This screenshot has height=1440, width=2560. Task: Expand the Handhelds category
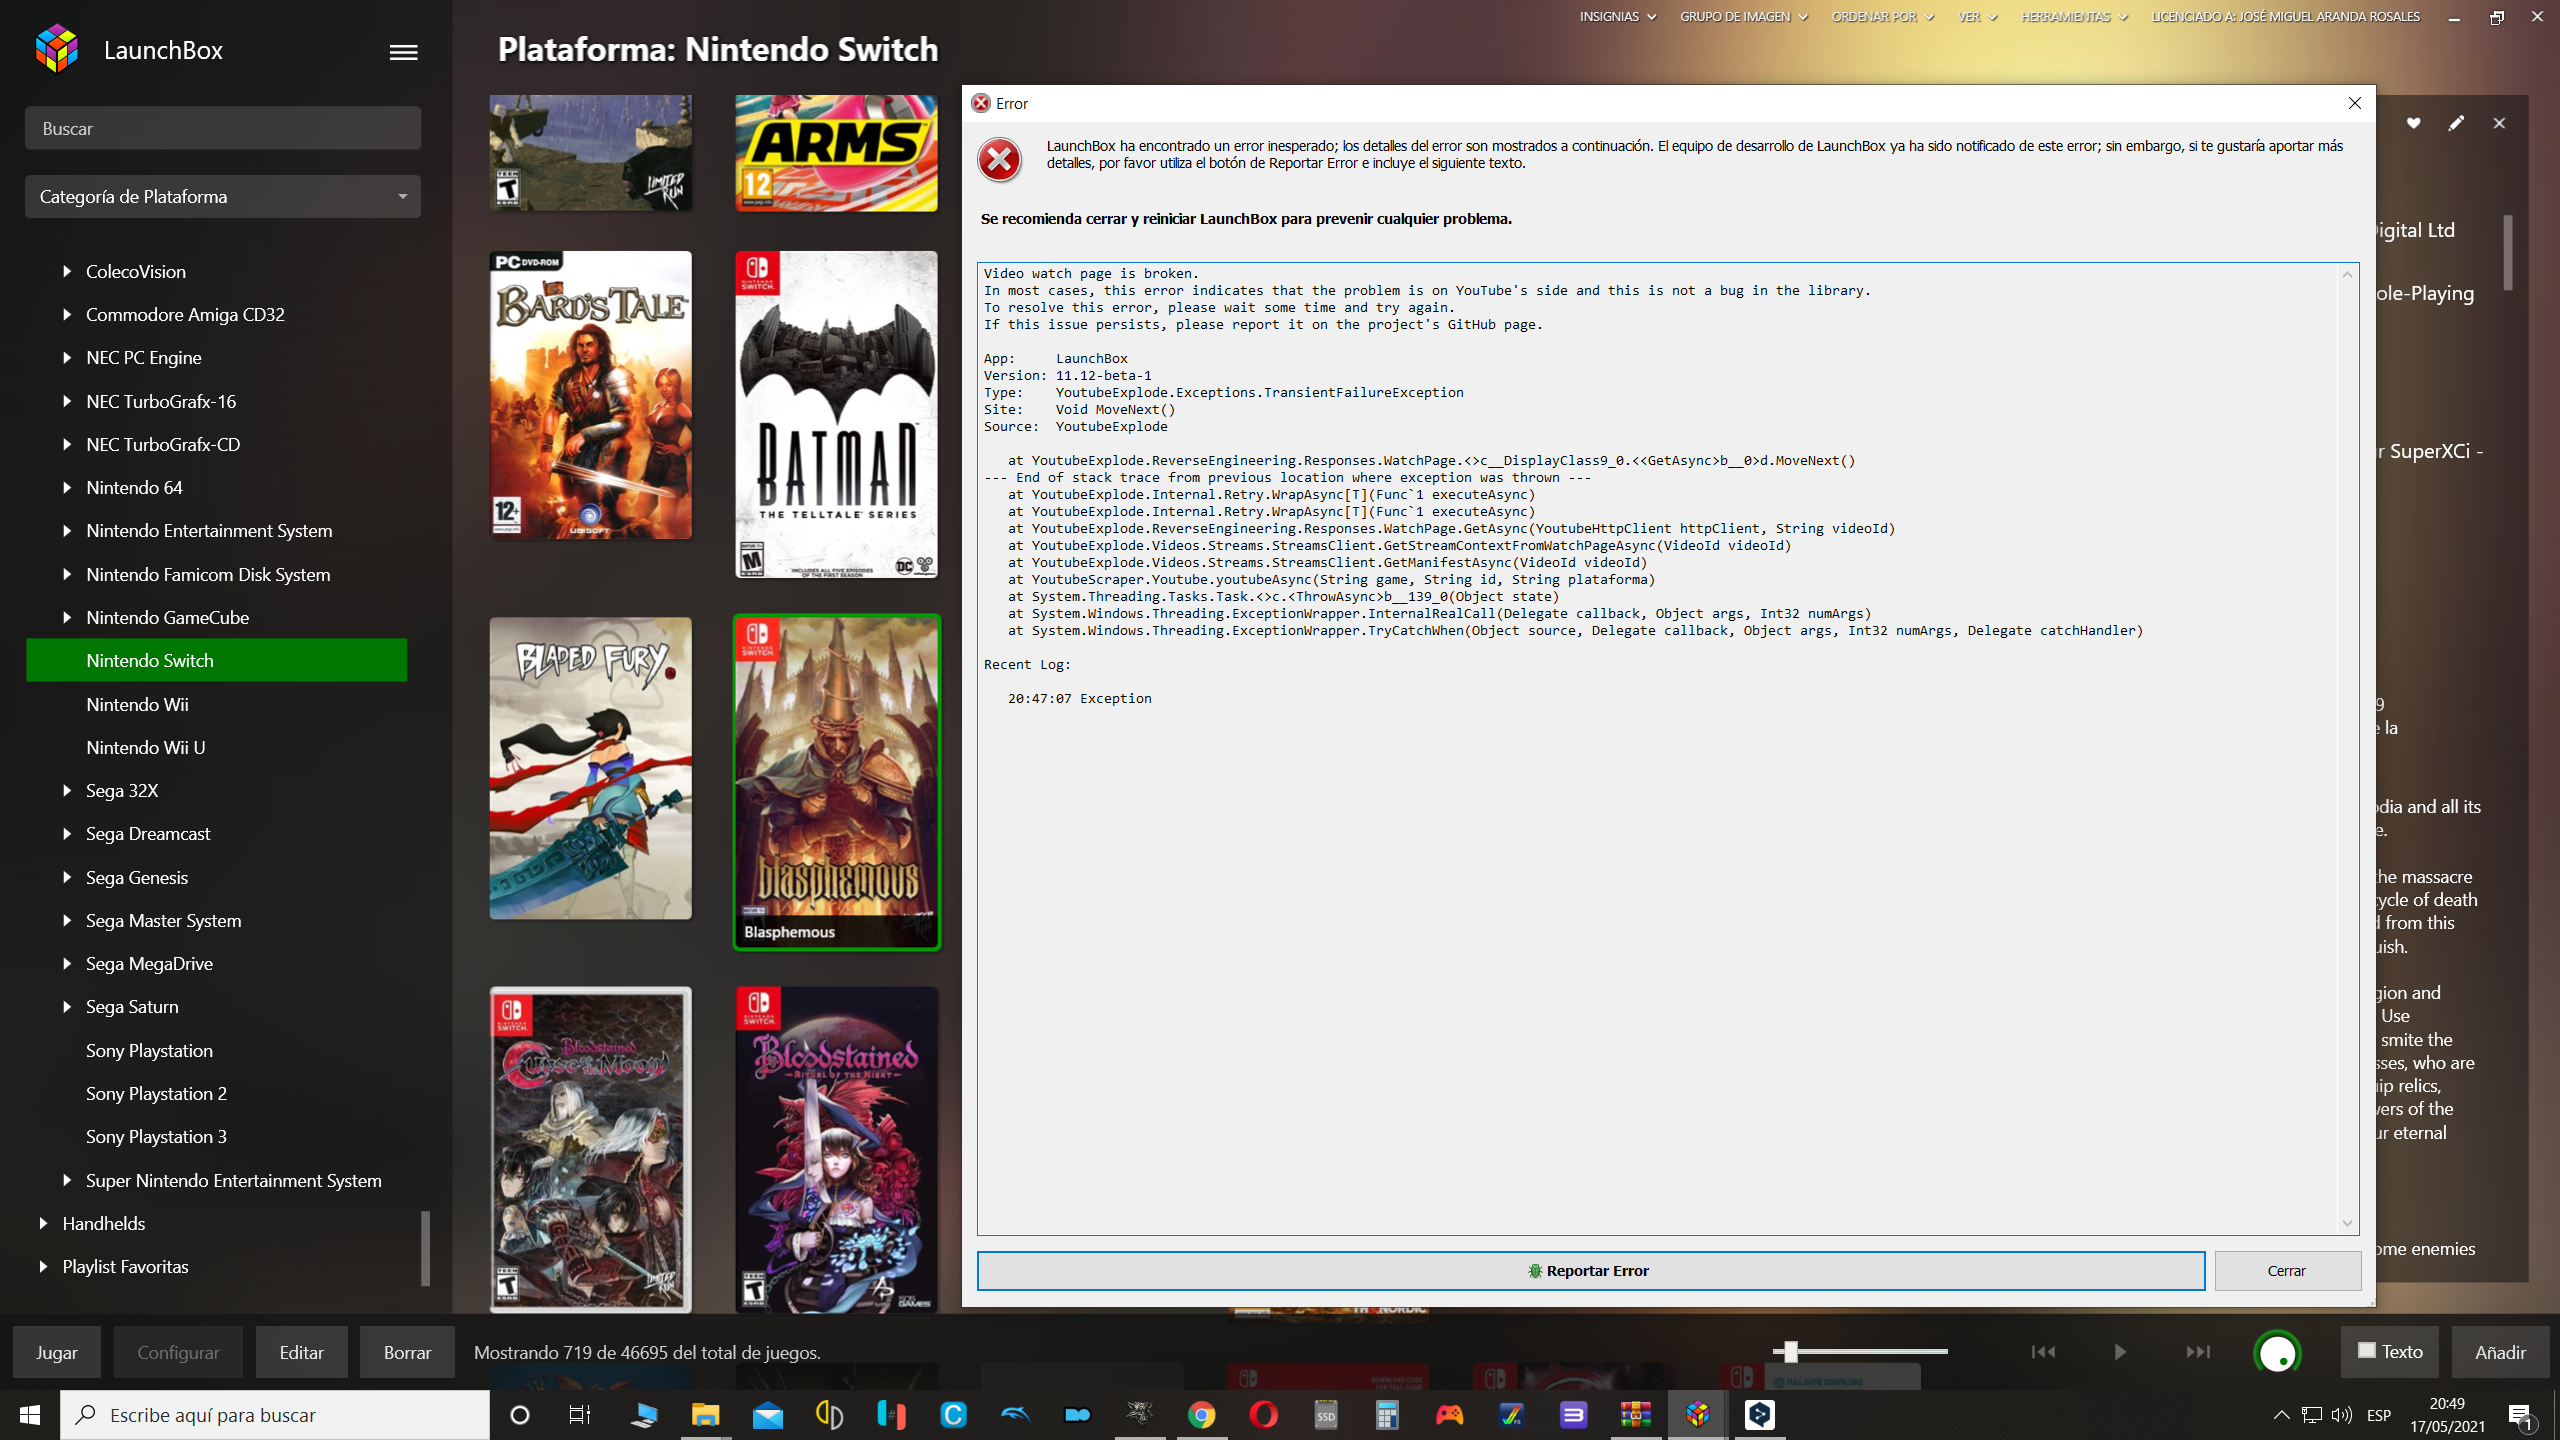[43, 1223]
